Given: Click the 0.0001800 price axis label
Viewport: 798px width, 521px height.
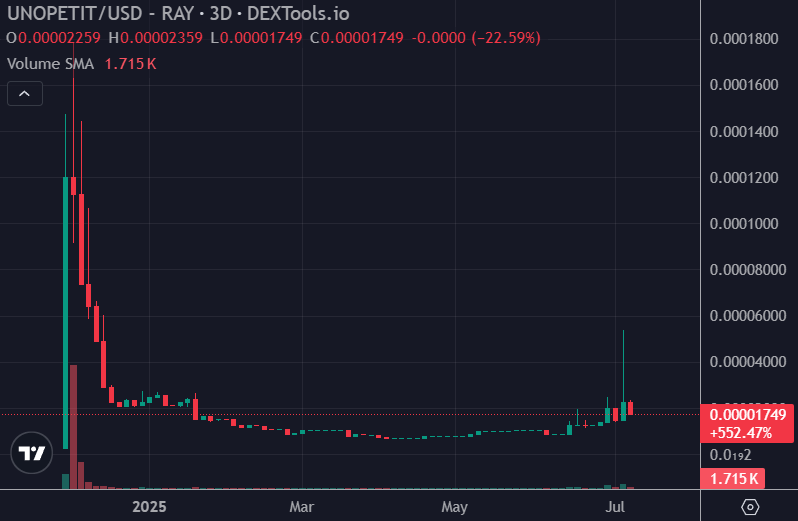Looking at the screenshot, I should tap(744, 39).
